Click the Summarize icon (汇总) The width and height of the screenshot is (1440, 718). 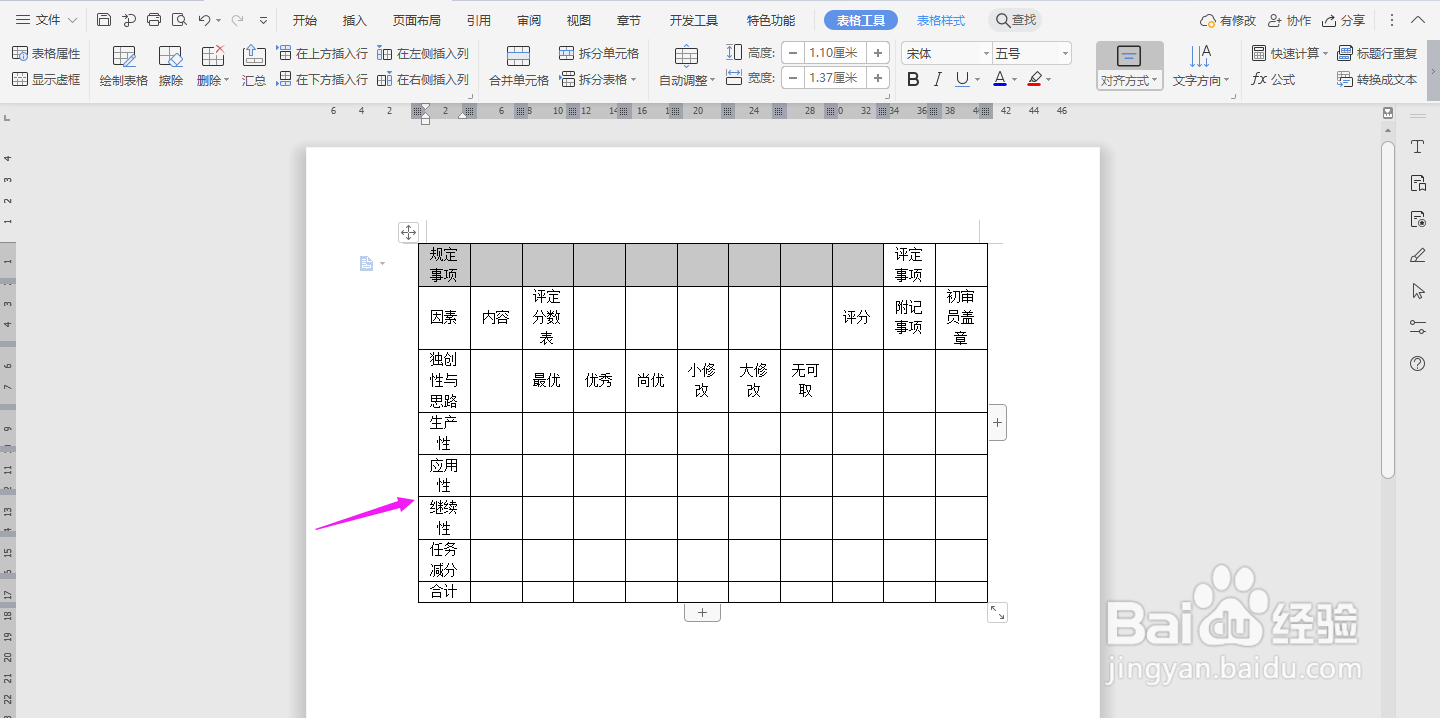(x=253, y=66)
